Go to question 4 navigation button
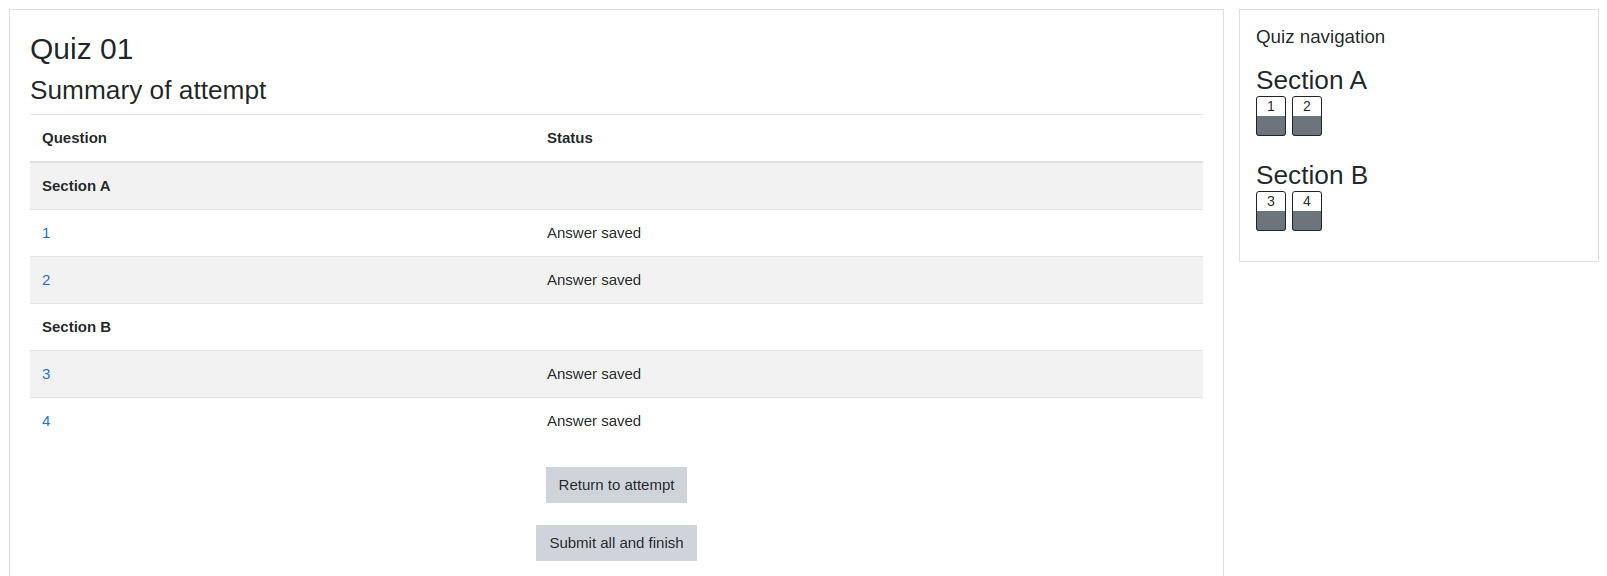1607x576 pixels. click(1307, 211)
